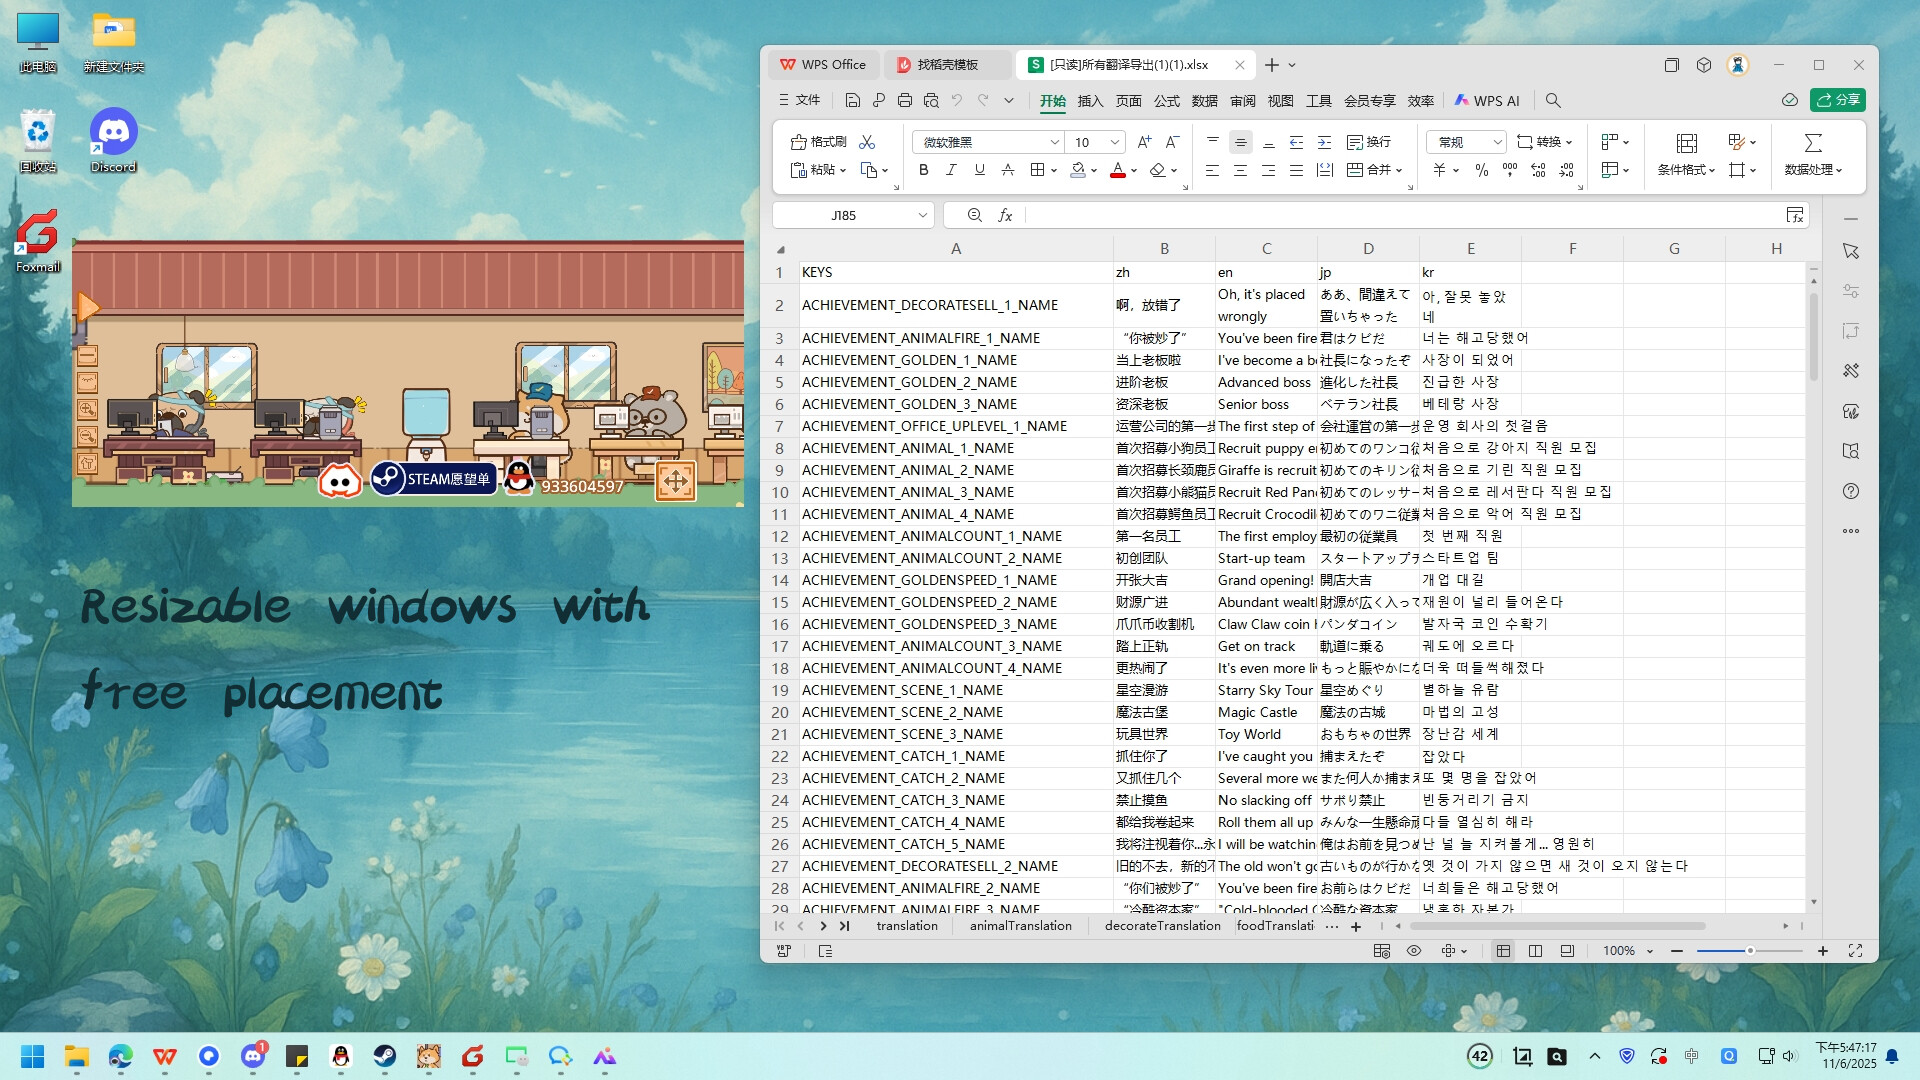
Task: Click the 分享 (Share) button
Action: [x=1838, y=100]
